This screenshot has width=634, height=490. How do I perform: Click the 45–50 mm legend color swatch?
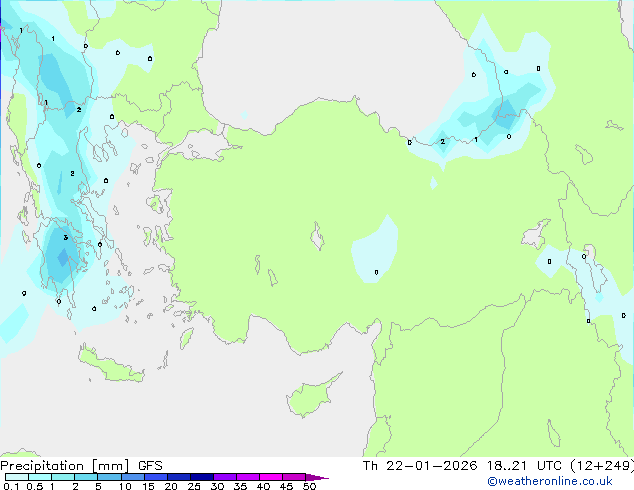(x=294, y=477)
